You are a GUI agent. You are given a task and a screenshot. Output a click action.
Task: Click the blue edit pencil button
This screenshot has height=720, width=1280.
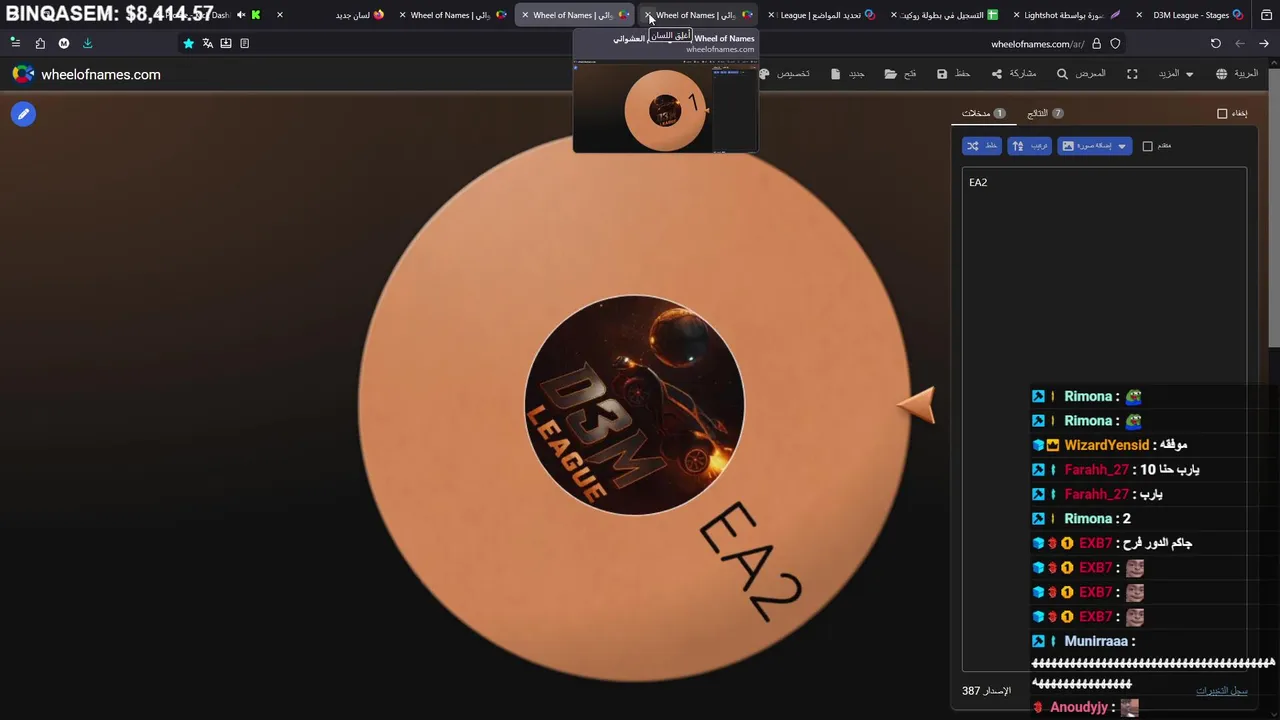click(x=23, y=114)
